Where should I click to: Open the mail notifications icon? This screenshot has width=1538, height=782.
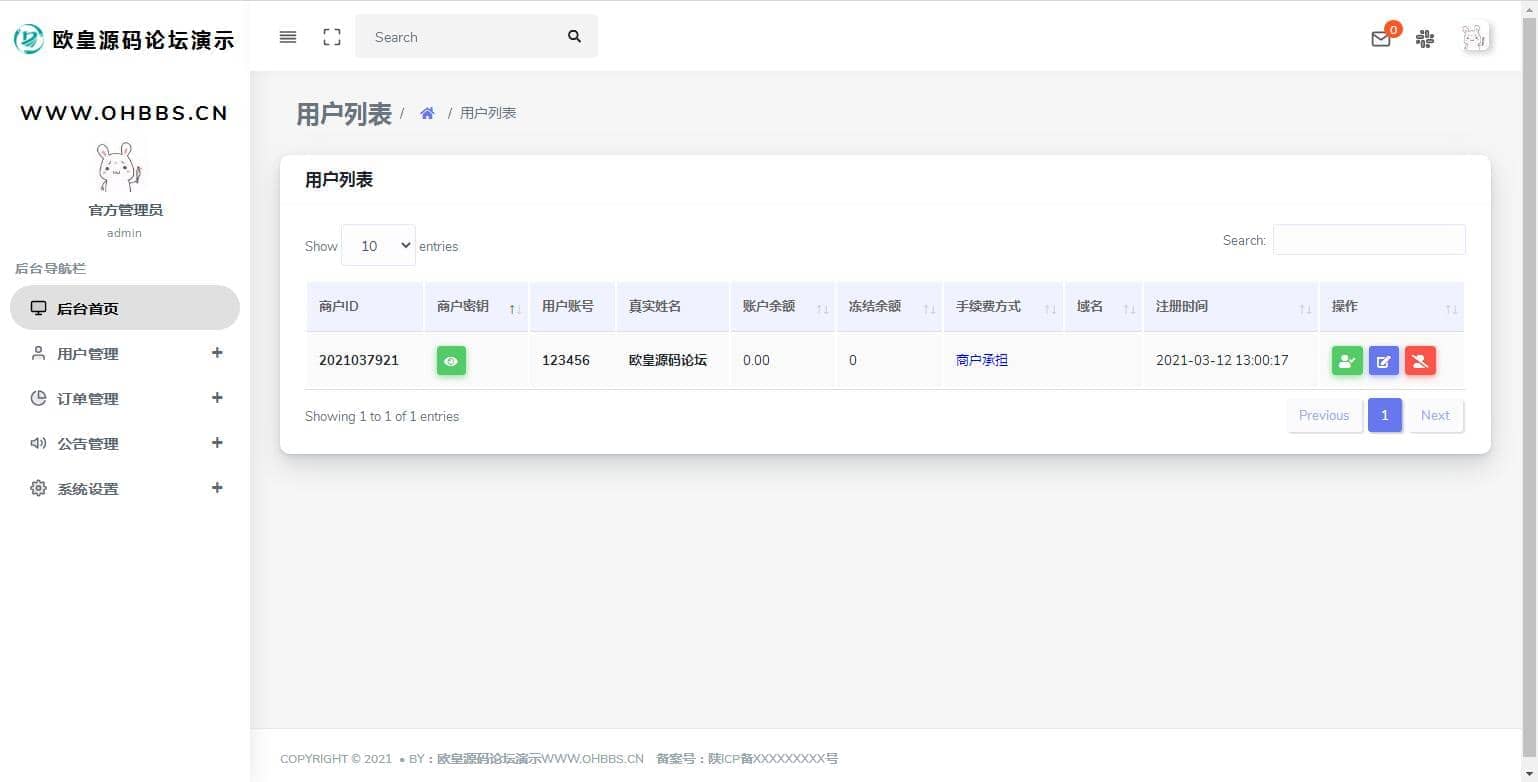point(1381,39)
